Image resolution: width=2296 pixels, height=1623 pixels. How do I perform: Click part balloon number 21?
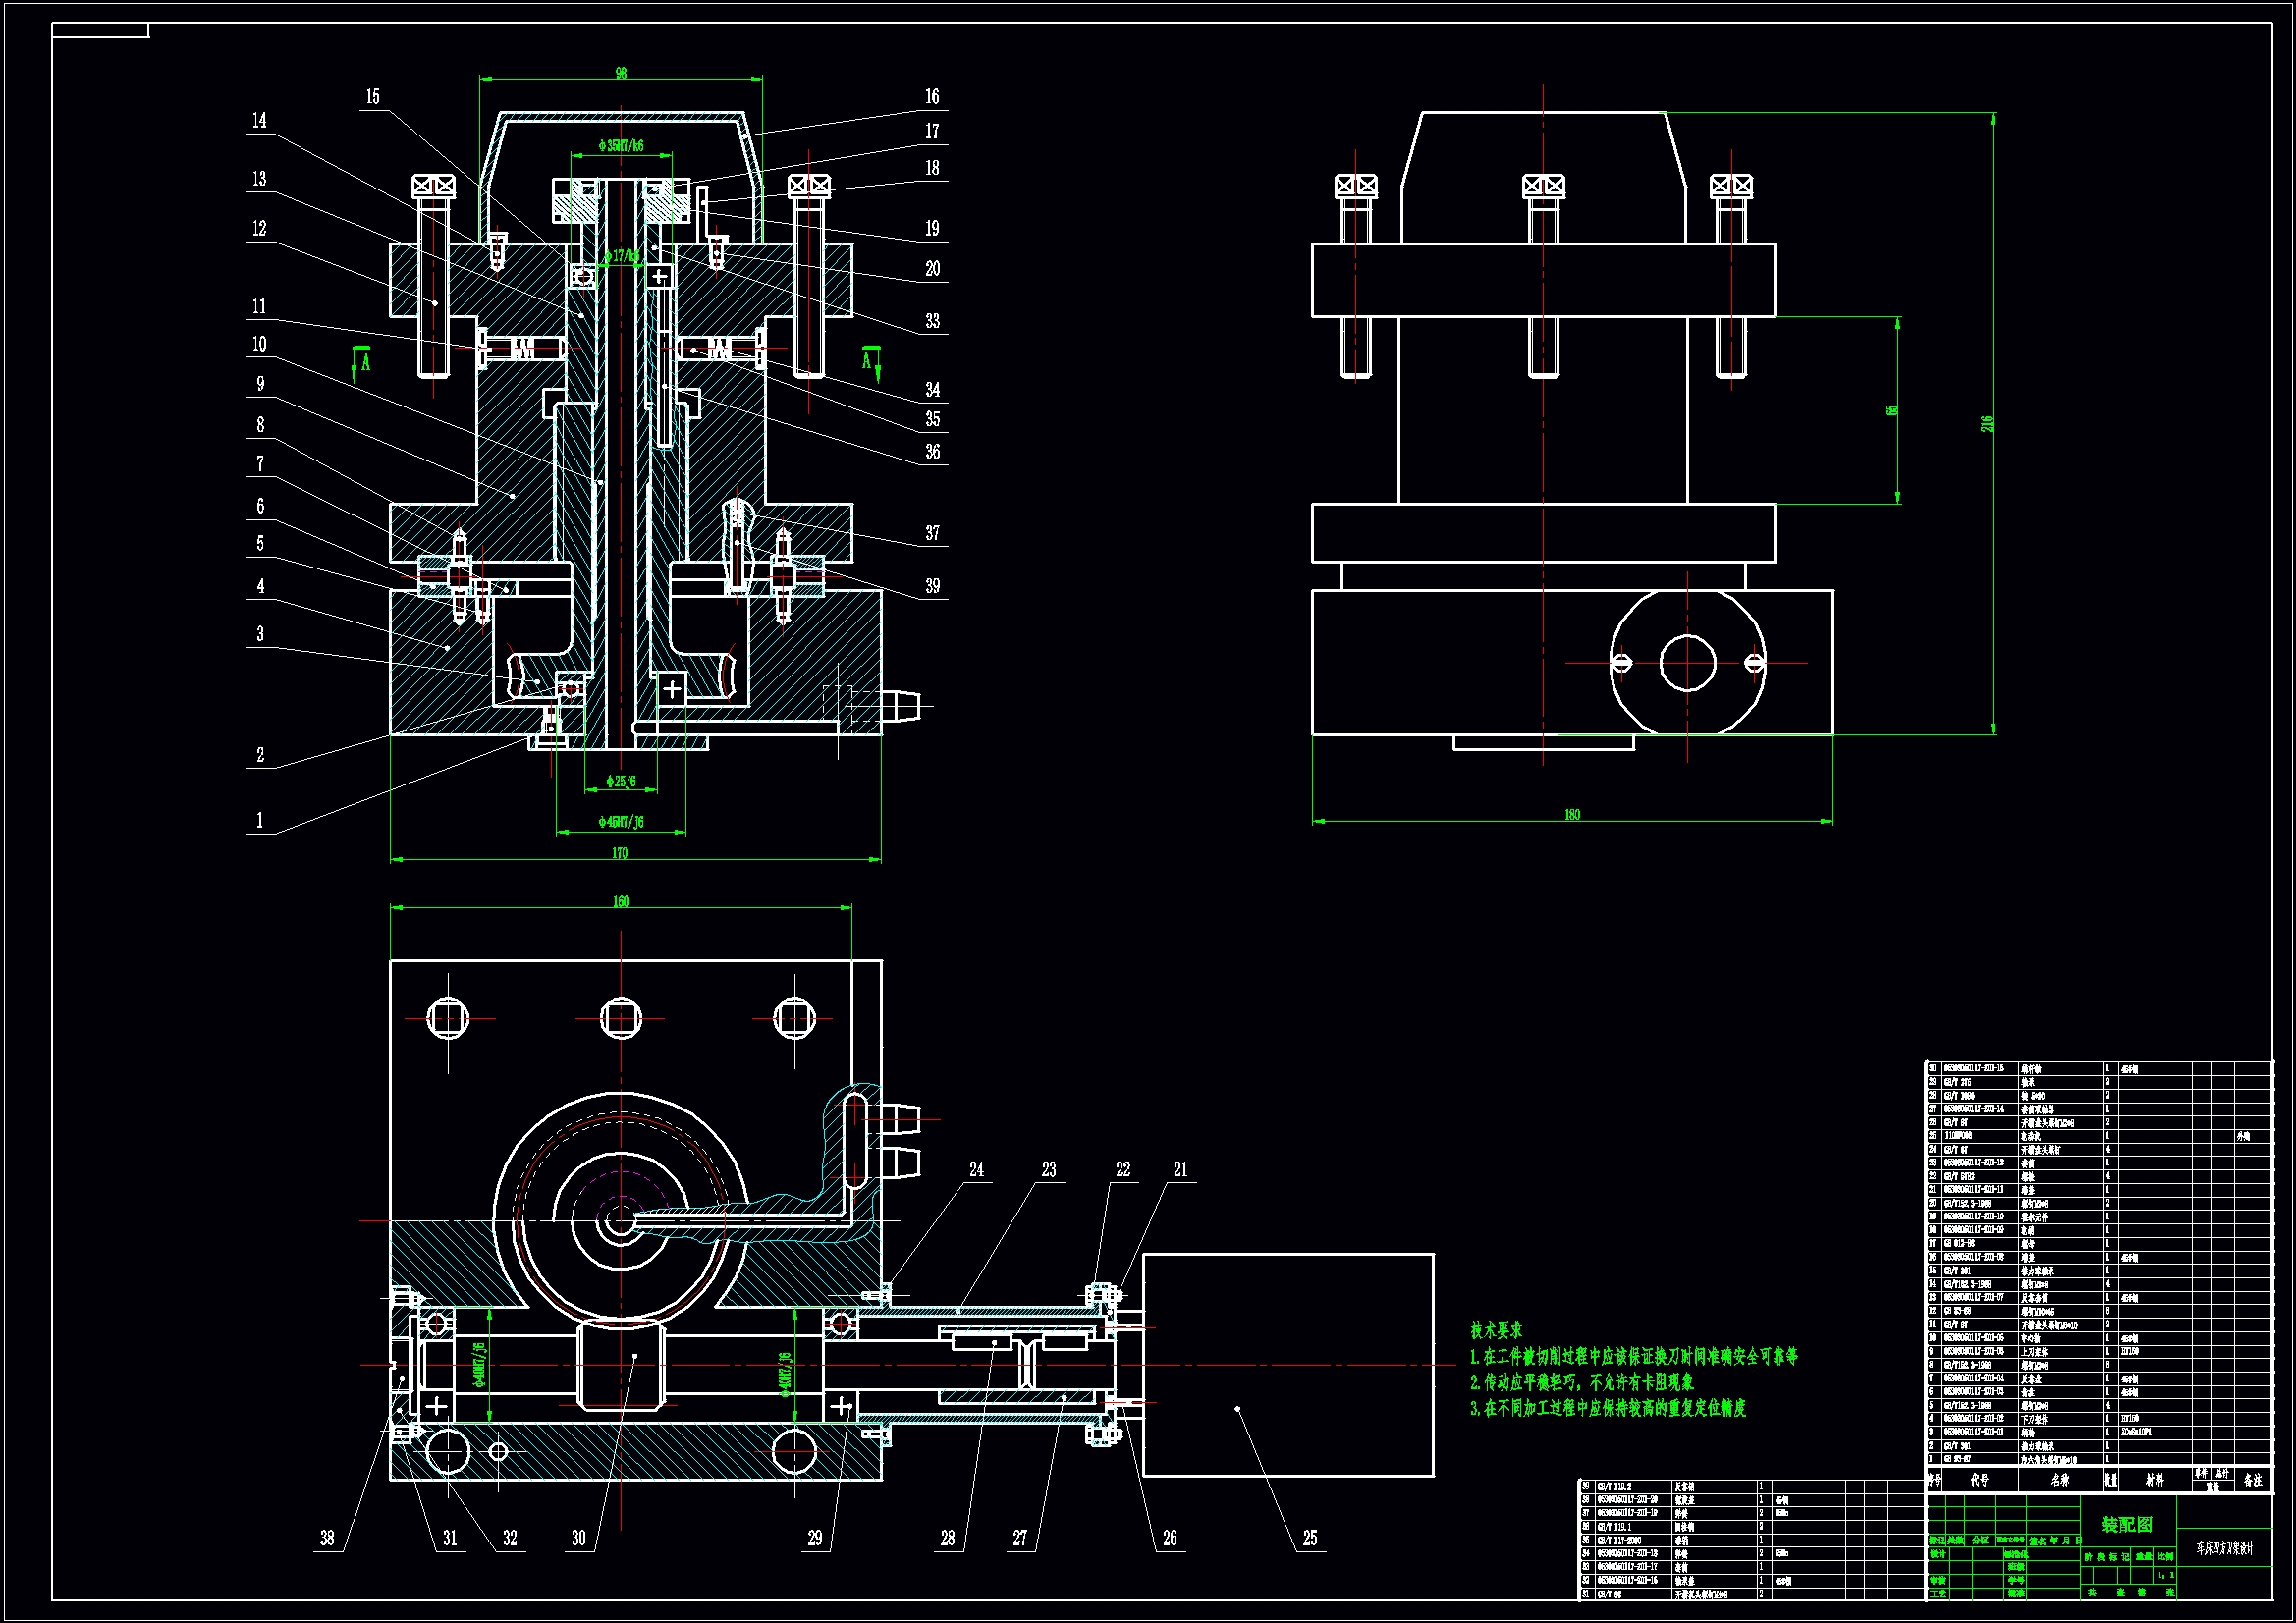click(1180, 1169)
